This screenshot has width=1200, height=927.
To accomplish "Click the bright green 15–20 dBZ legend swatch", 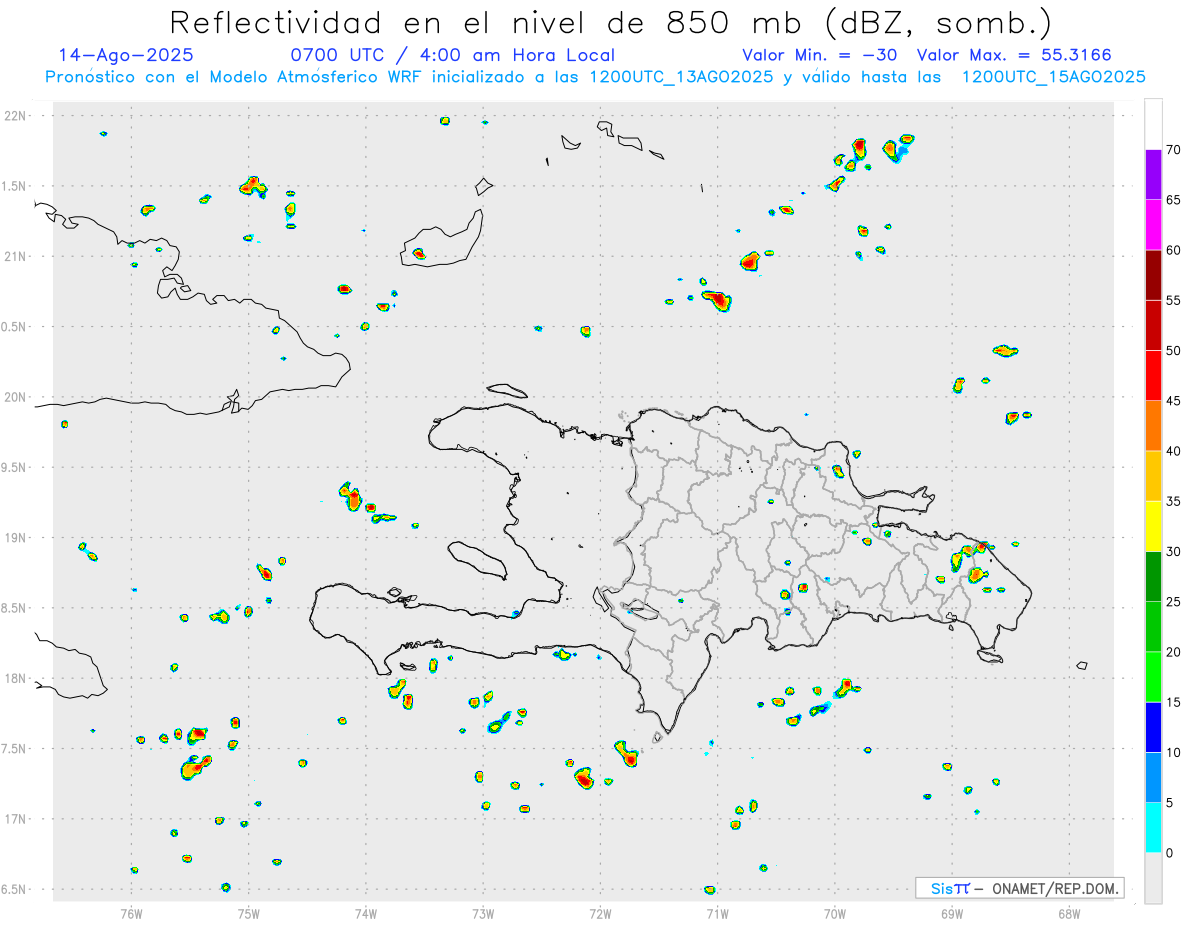I will click(x=1153, y=677).
